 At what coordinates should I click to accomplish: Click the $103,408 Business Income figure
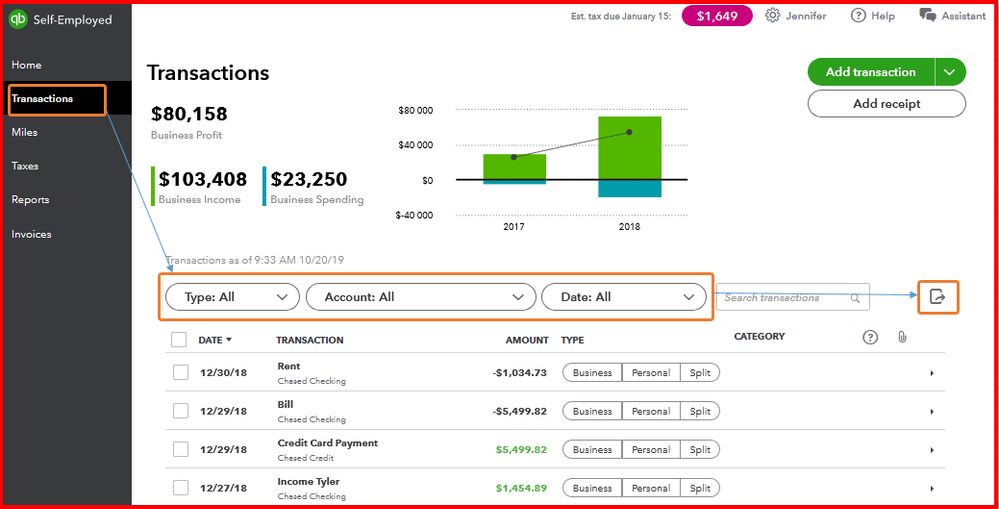(x=203, y=179)
